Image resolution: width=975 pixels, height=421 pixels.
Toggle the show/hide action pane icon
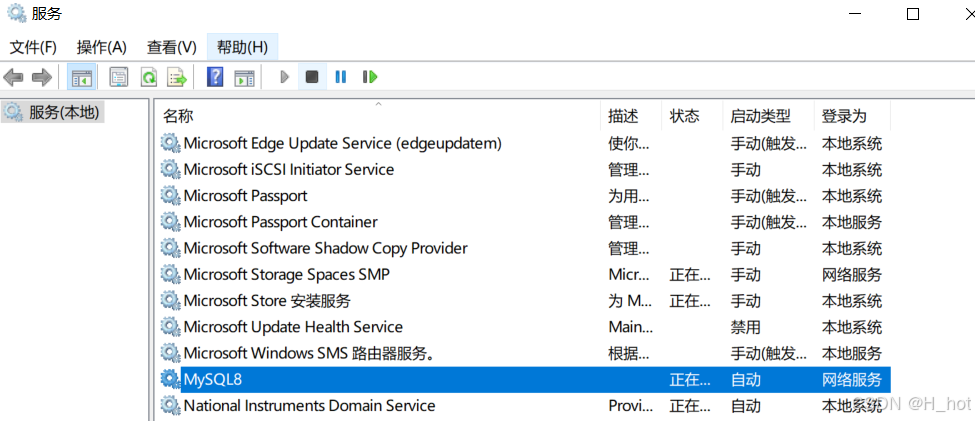(244, 77)
